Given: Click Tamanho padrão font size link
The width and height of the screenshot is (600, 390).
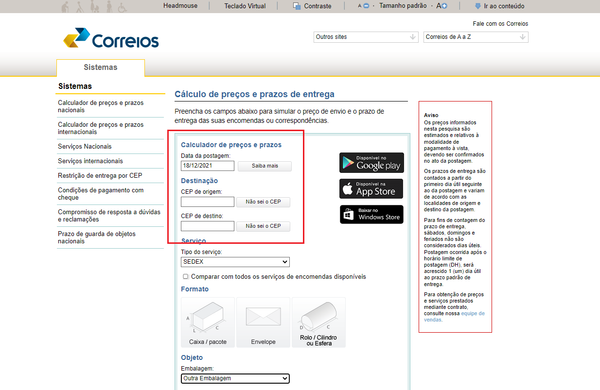Looking at the screenshot, I should 403,6.
